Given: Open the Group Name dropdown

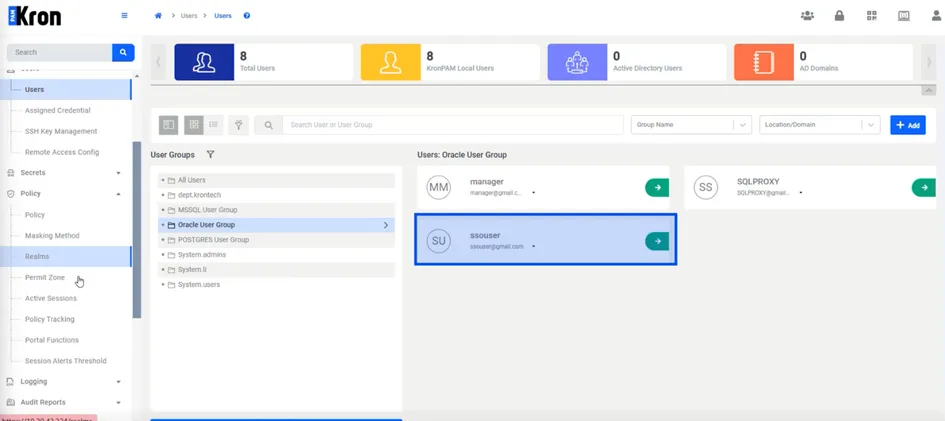Looking at the screenshot, I should tap(691, 125).
